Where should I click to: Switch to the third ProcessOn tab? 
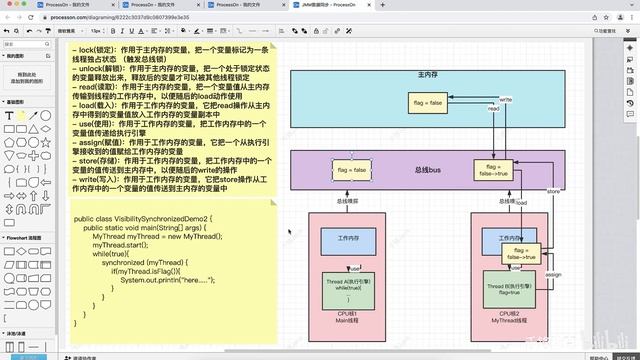(x=244, y=5)
